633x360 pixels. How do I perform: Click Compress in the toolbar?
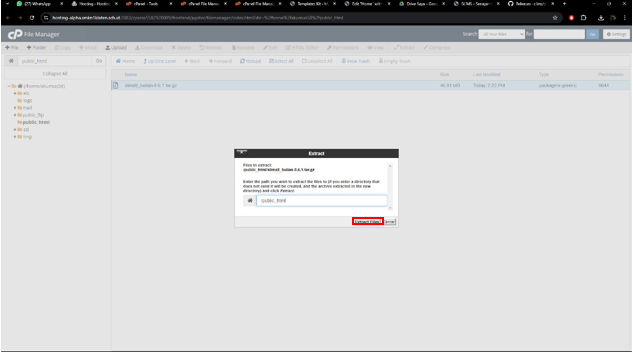pos(437,48)
